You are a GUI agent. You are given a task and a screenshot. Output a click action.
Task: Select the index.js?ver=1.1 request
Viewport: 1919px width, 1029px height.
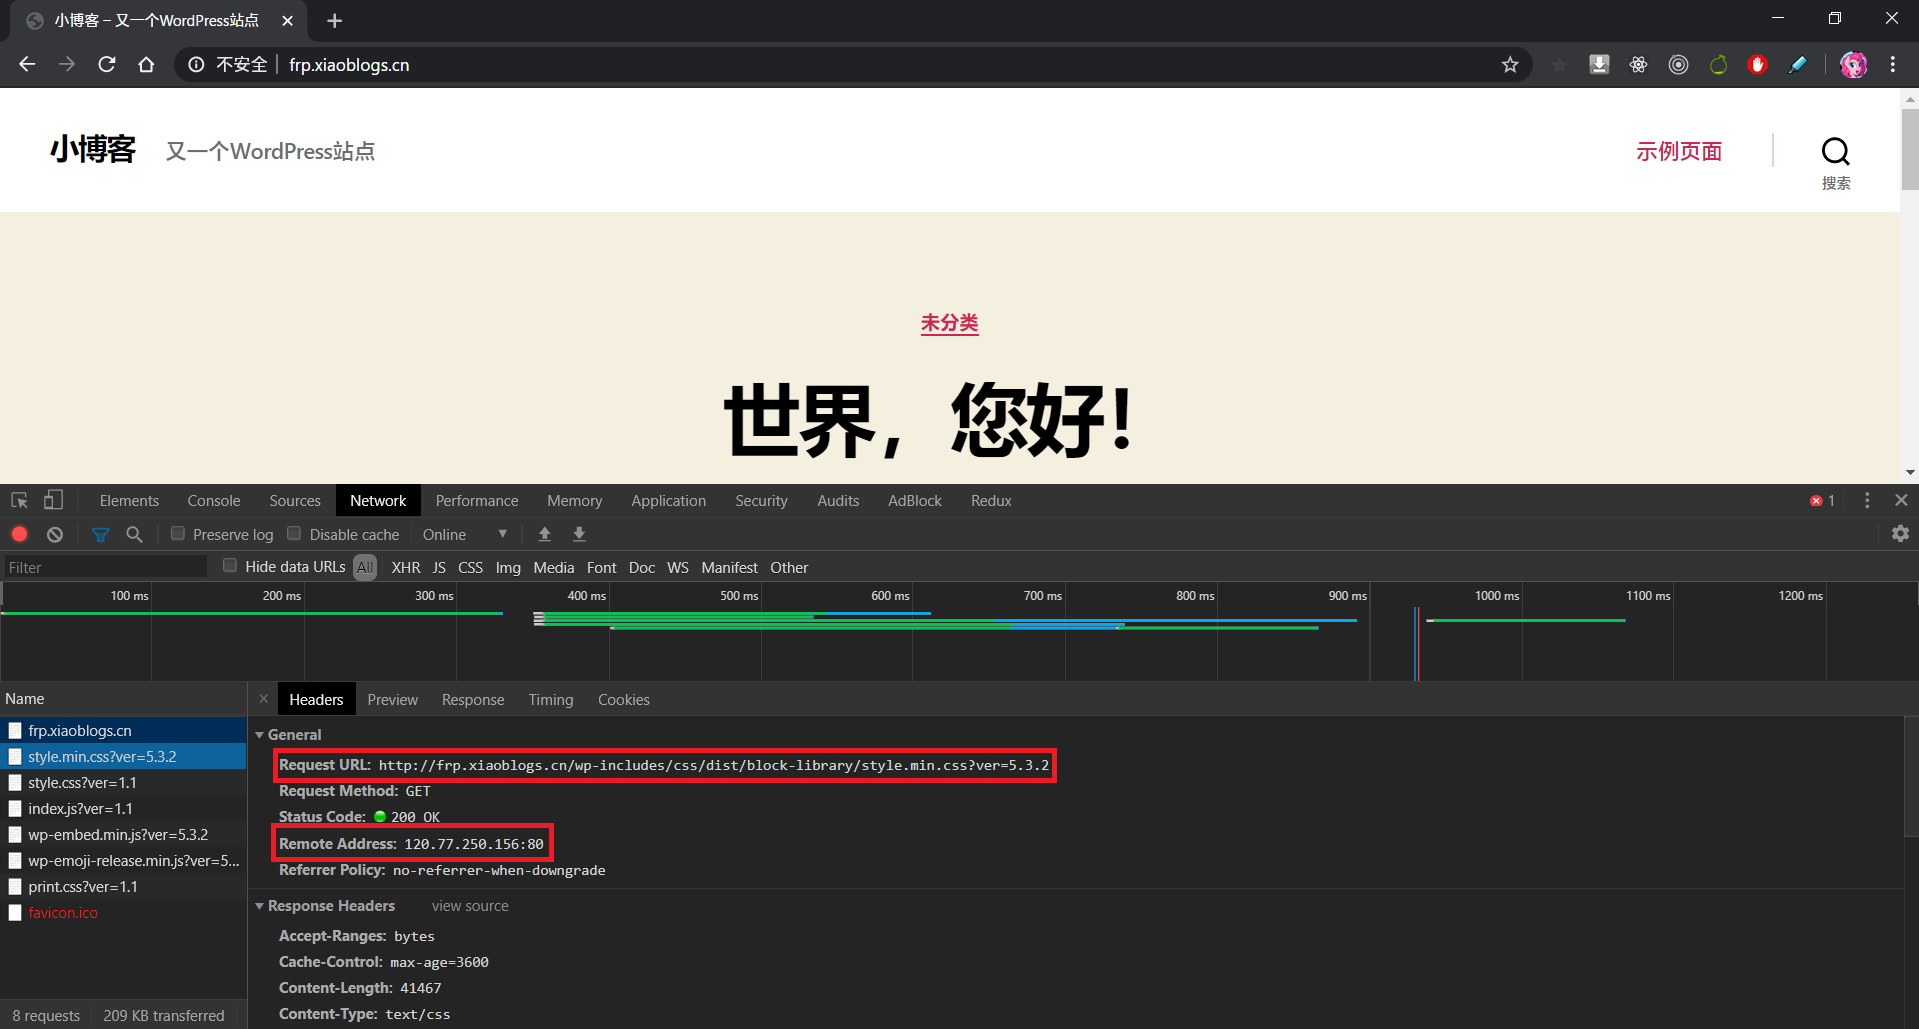click(123, 809)
